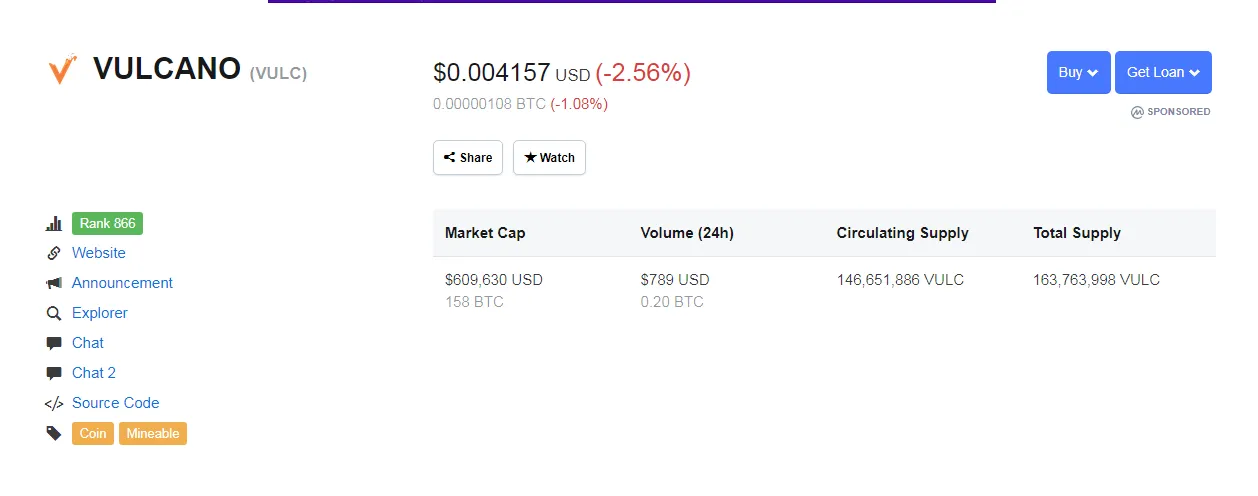Screen dimensions: 1258x496
Task: Share this coin page
Action: coord(468,158)
